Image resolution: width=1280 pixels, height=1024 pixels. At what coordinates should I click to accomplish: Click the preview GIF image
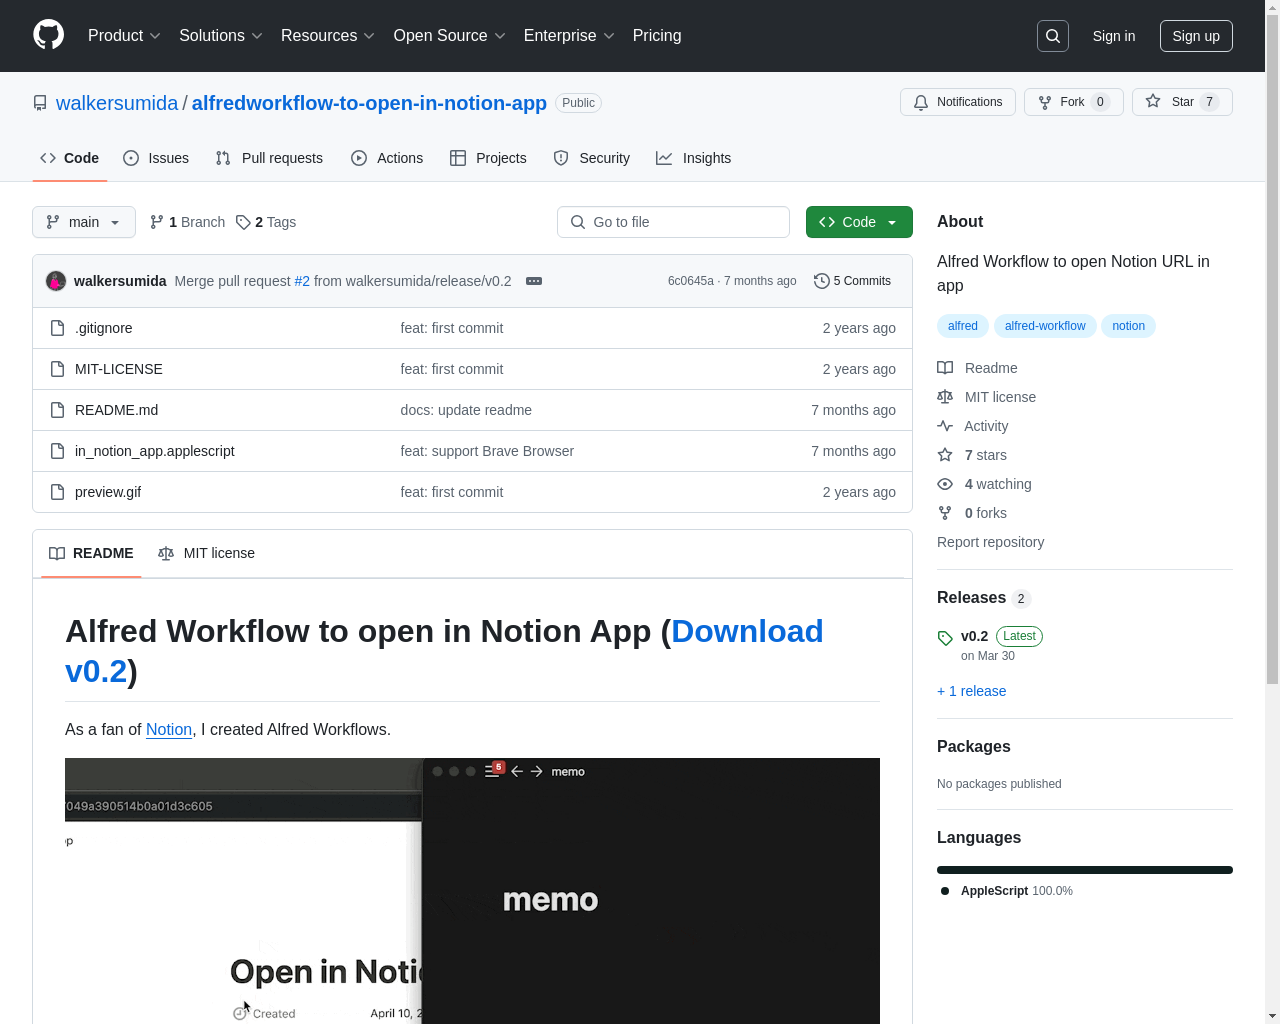[x=472, y=891]
